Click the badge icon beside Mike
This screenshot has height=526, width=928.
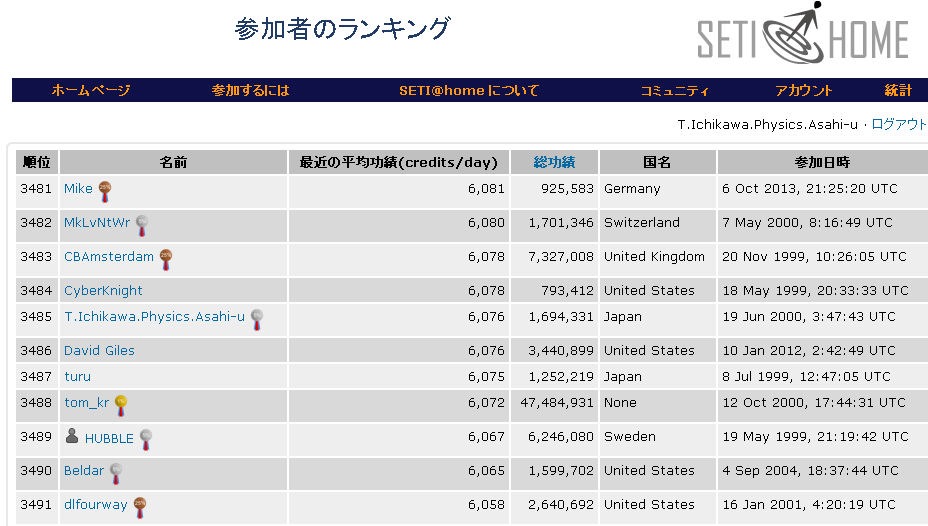(104, 189)
